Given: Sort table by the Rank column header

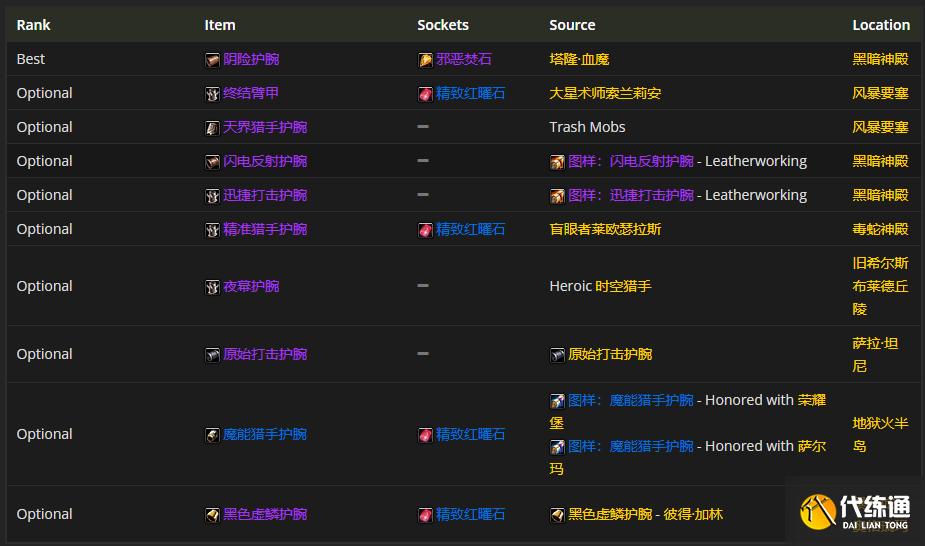Looking at the screenshot, I should [34, 24].
